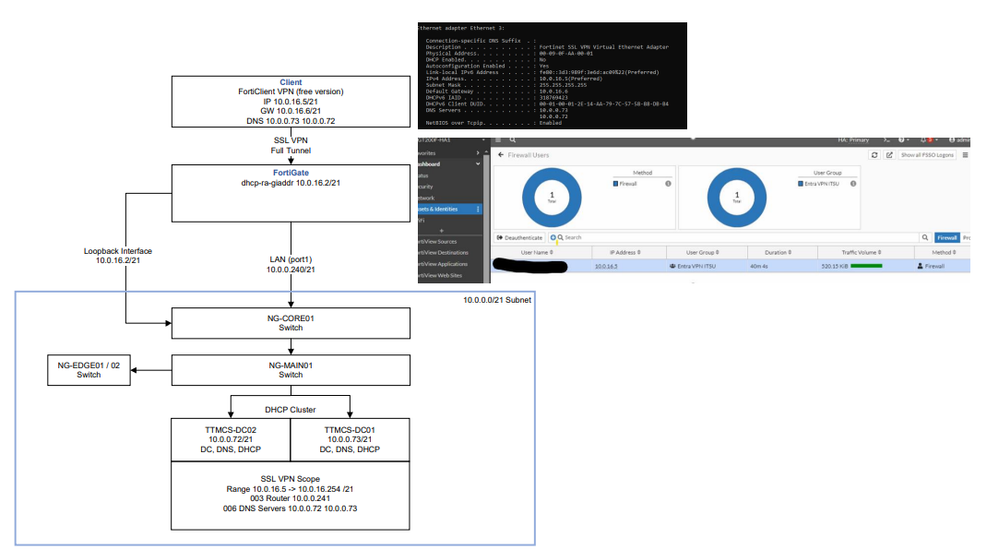Open the list options menu beside Show all FSSO Logons
This screenshot has width=999, height=552.
click(x=965, y=155)
